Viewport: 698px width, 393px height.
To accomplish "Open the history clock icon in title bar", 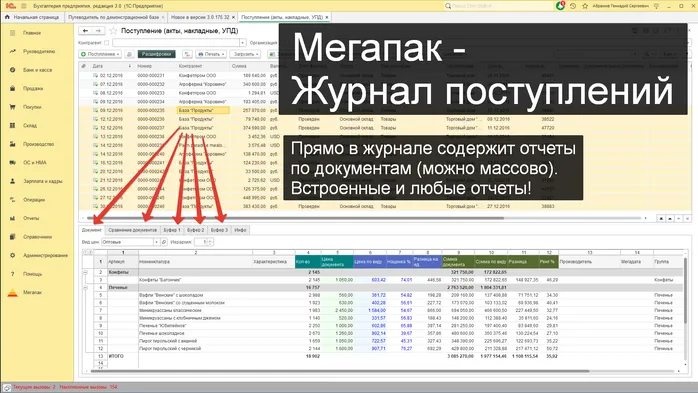I will click(573, 6).
